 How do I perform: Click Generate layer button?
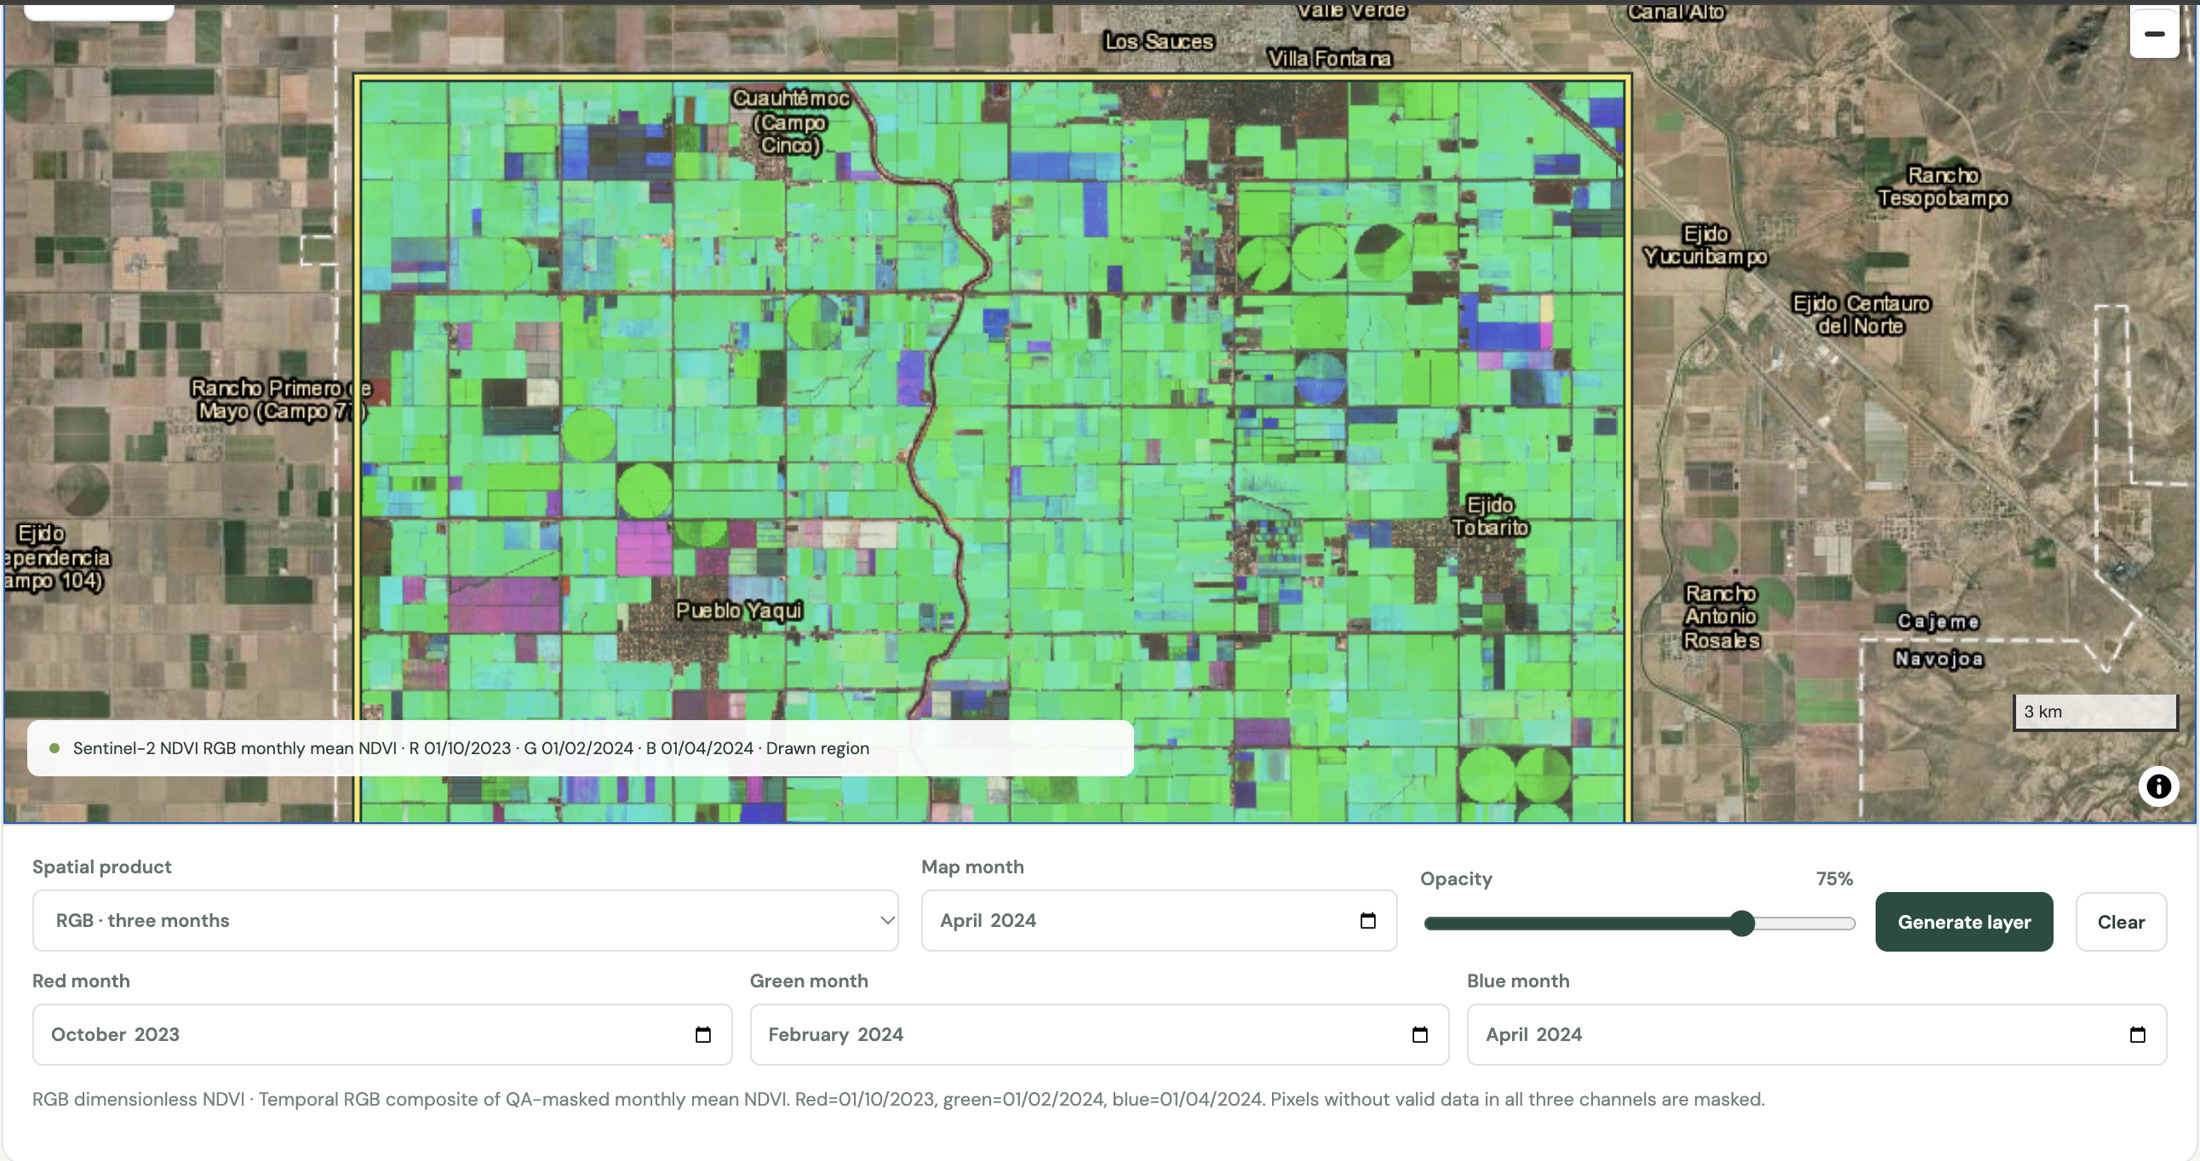(x=1964, y=922)
